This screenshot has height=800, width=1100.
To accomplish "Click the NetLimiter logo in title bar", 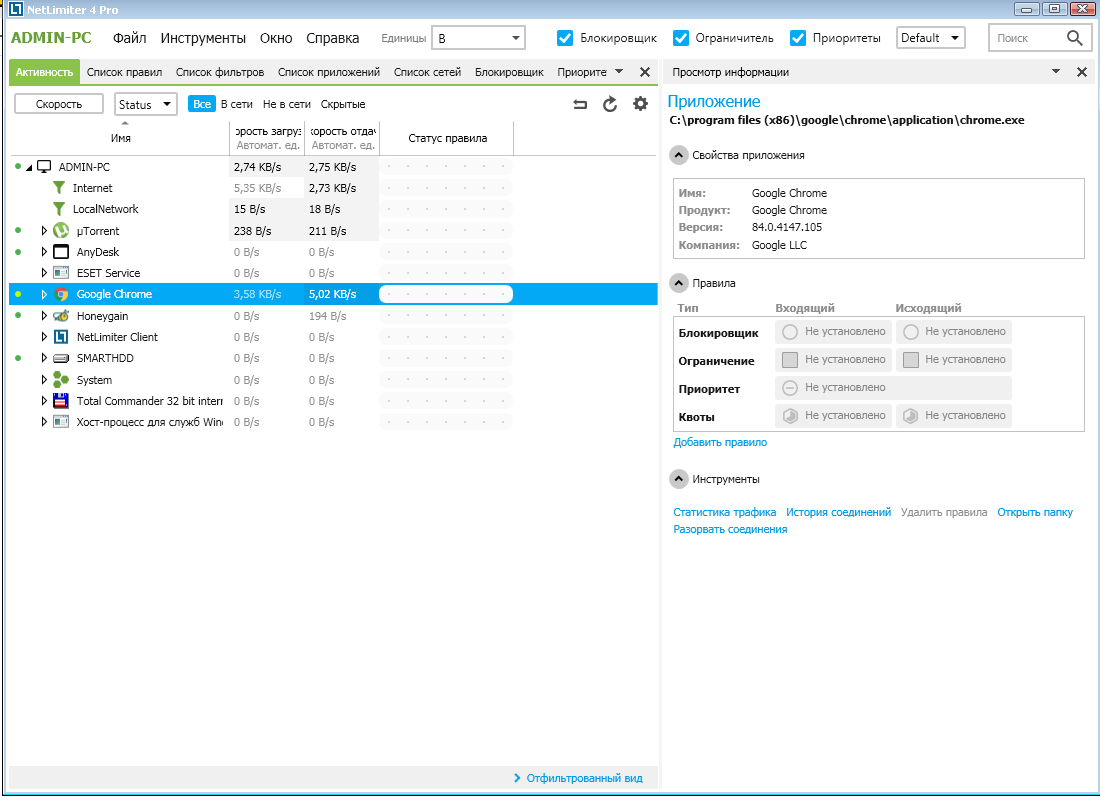I will 15,9.
